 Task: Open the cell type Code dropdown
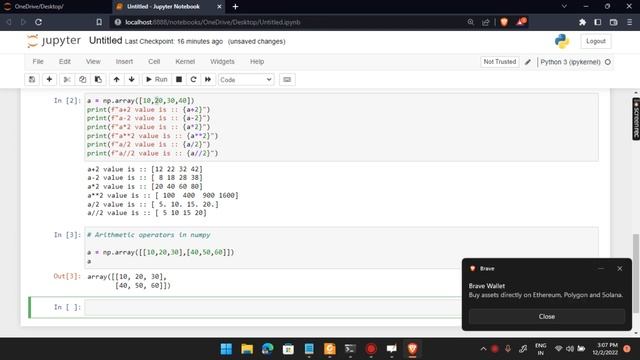tap(246, 80)
